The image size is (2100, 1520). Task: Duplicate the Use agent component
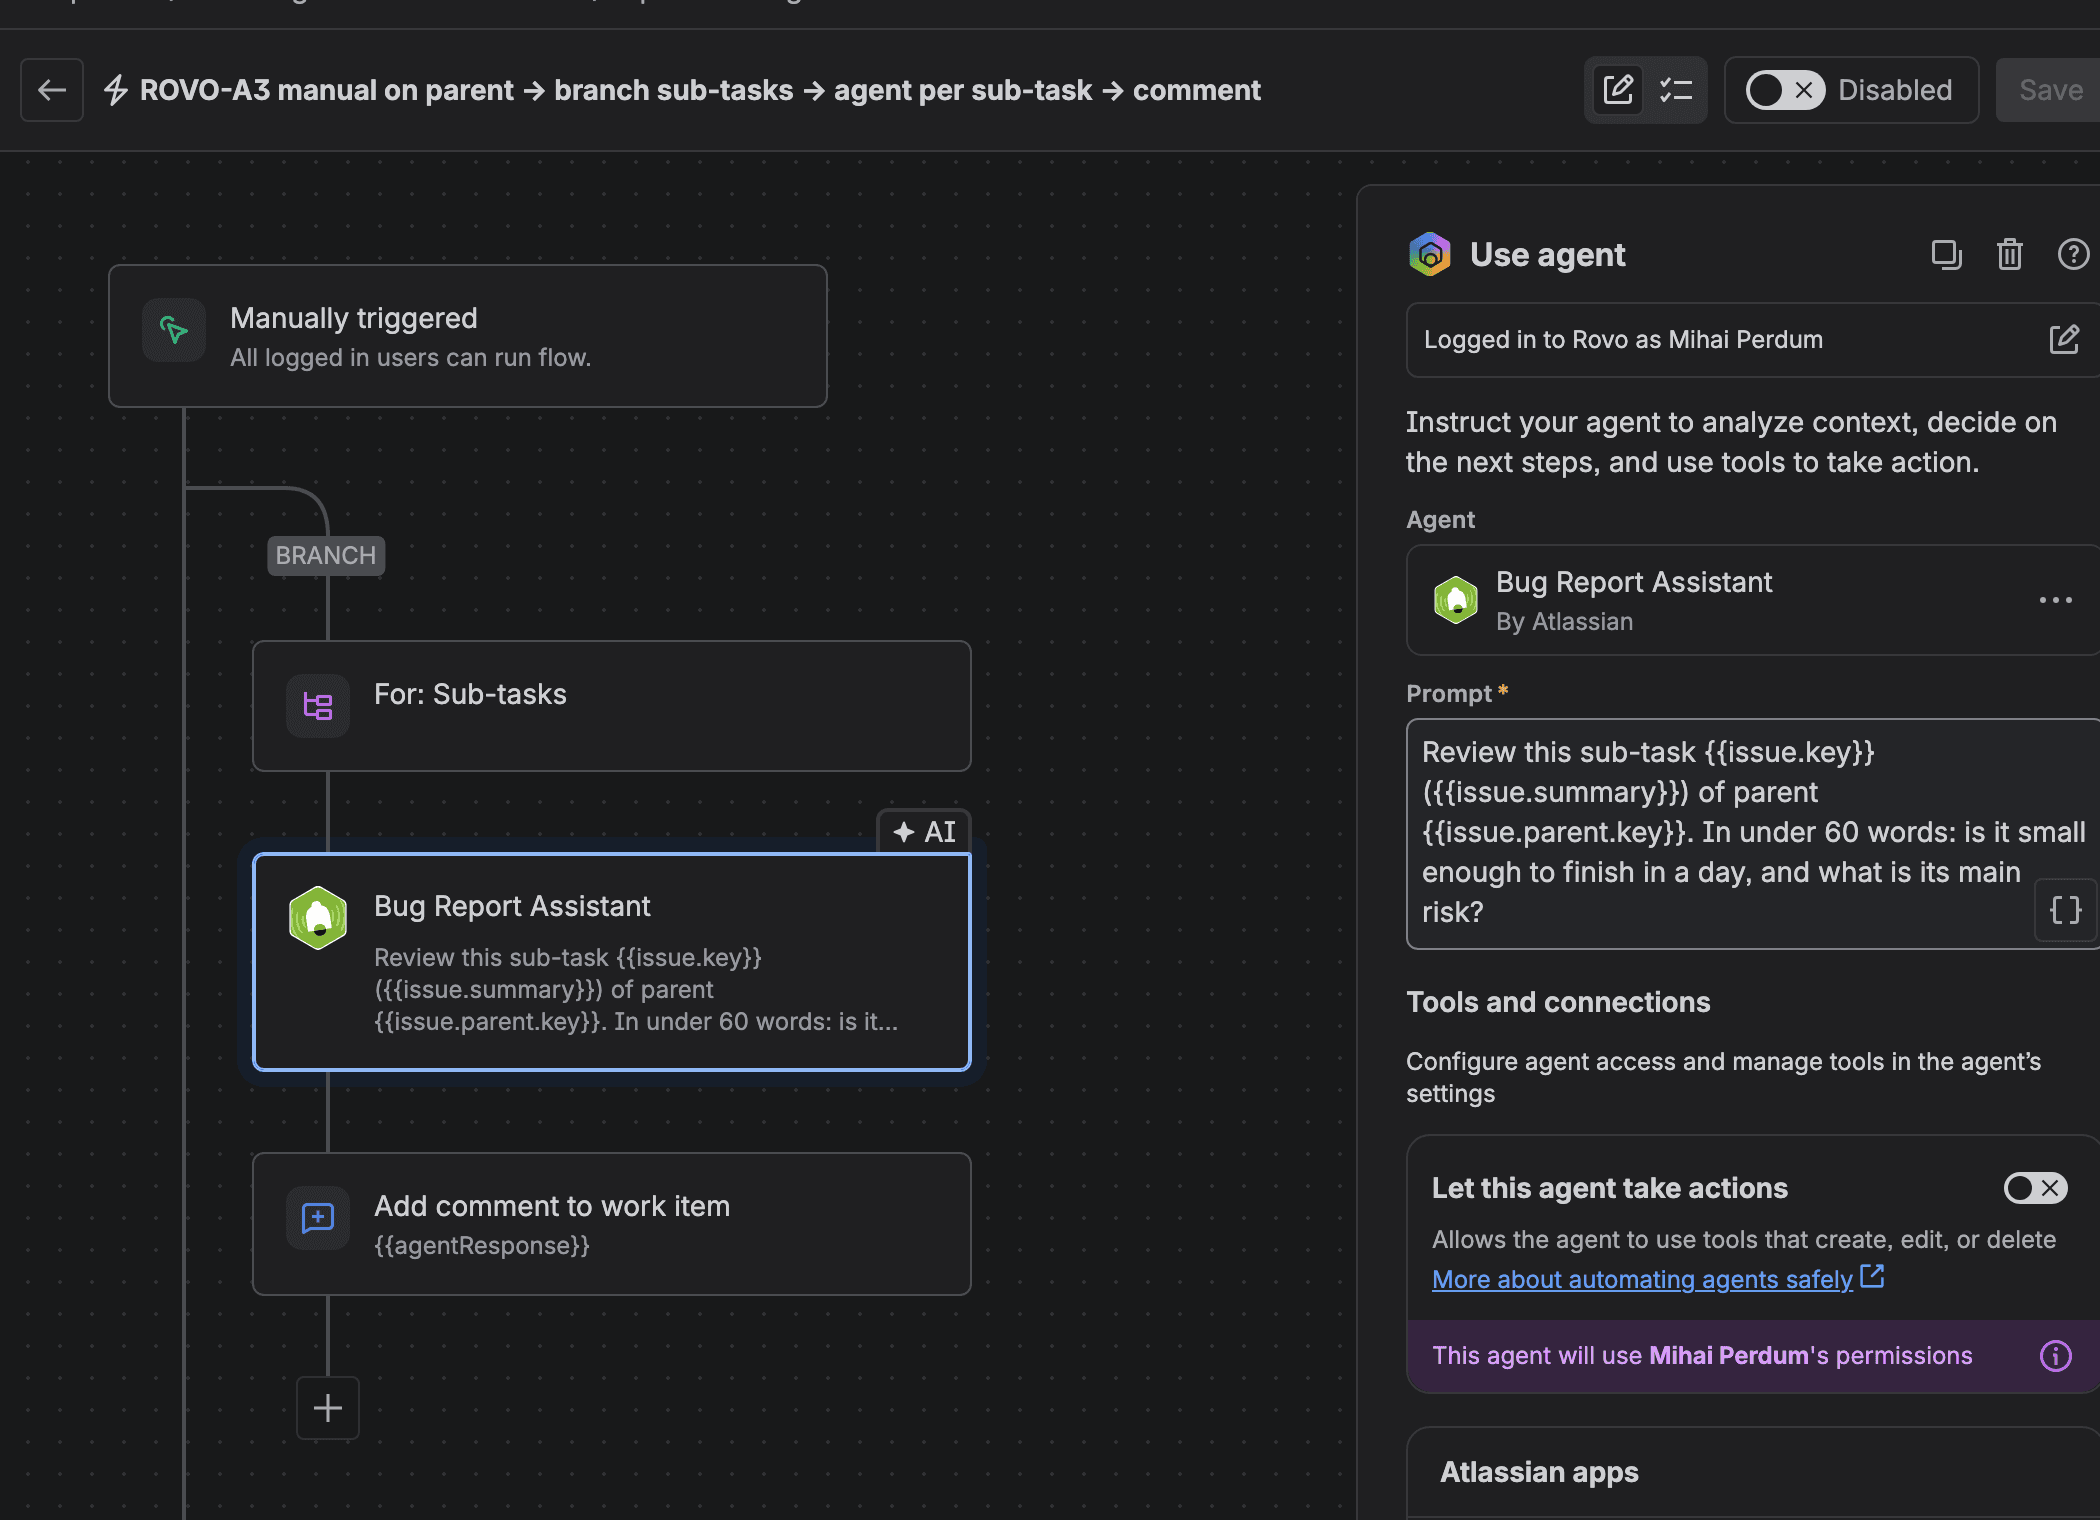[x=1946, y=255]
